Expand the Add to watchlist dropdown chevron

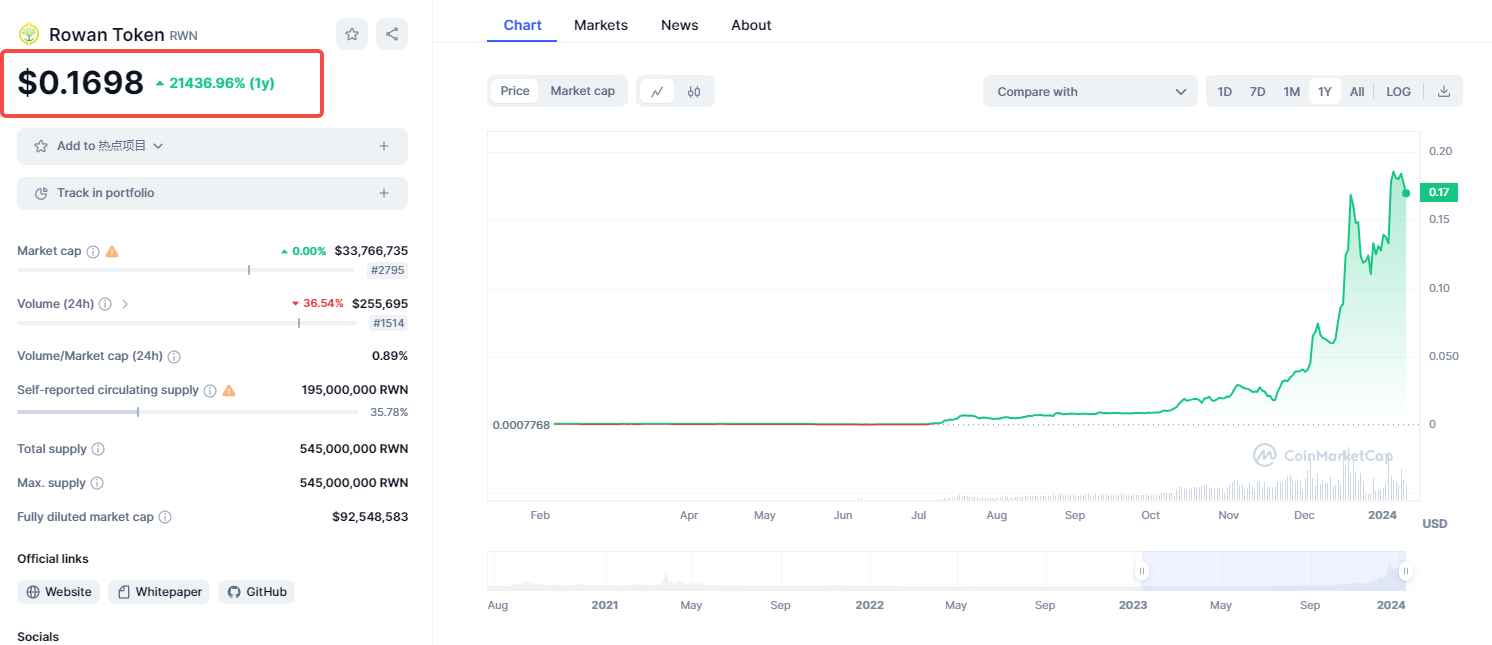point(158,146)
